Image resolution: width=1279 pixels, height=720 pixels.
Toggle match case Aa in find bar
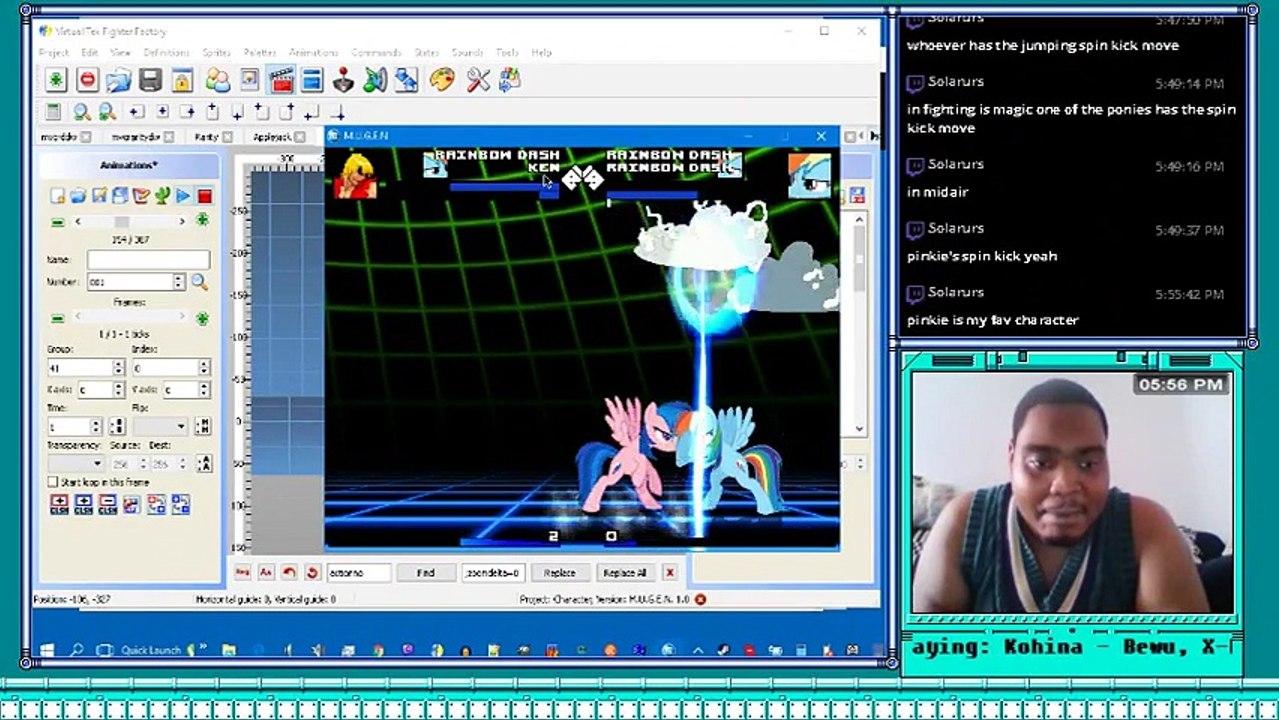(265, 572)
